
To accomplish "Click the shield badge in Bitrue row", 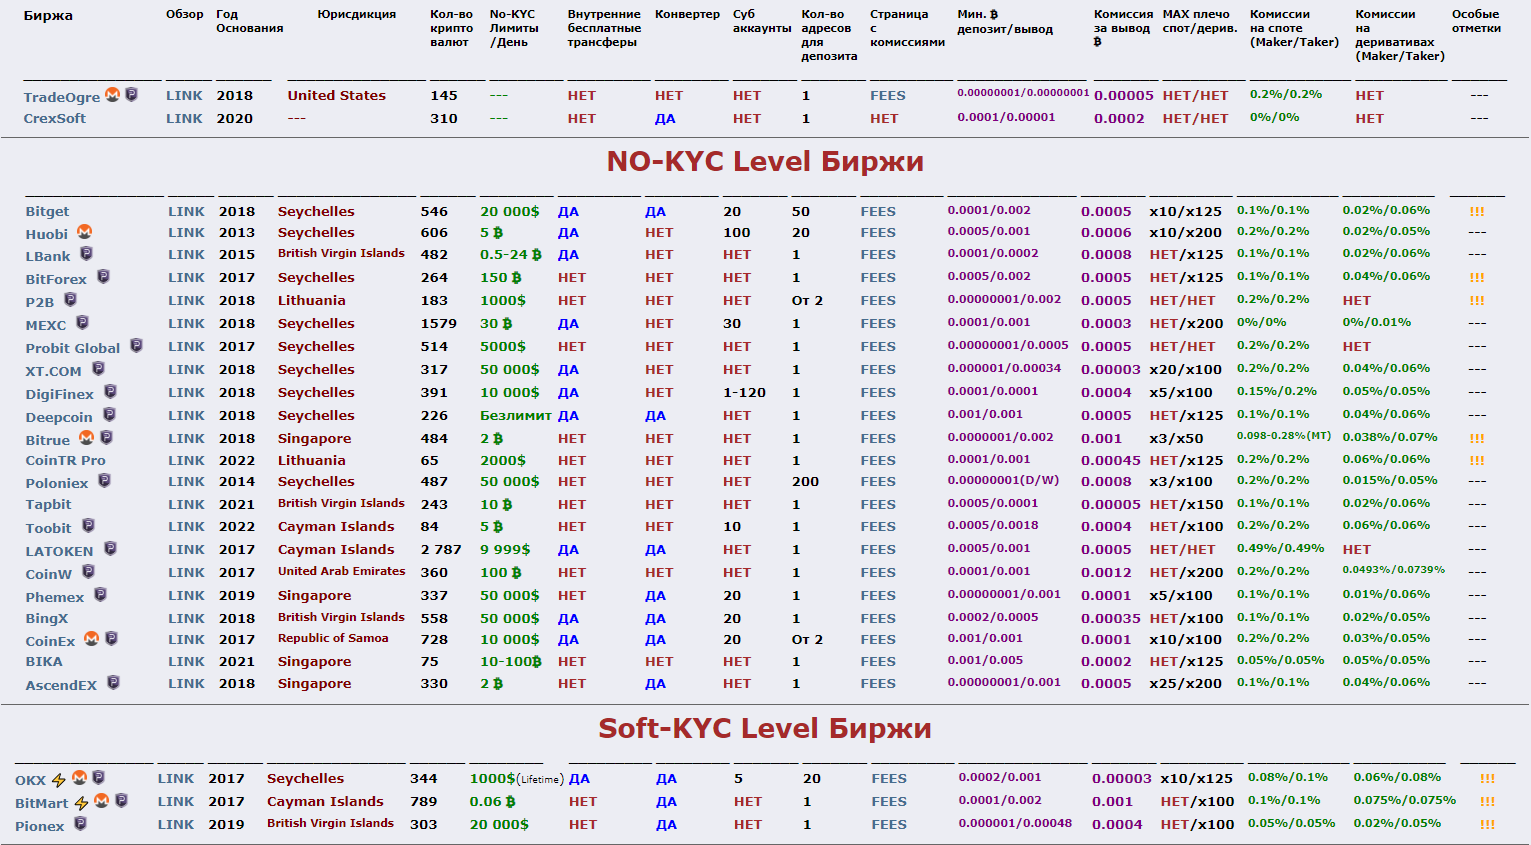I will click(x=106, y=438).
